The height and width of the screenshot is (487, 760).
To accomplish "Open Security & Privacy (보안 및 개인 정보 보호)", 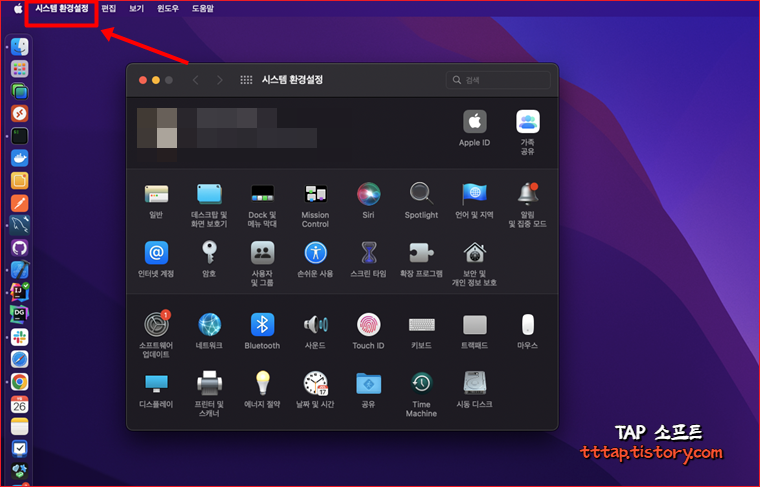I will [475, 252].
